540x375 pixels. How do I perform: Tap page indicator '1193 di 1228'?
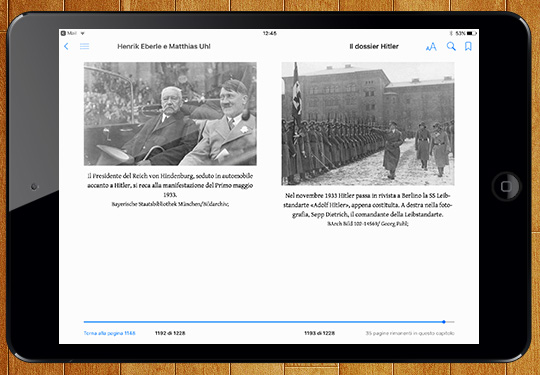(x=320, y=333)
